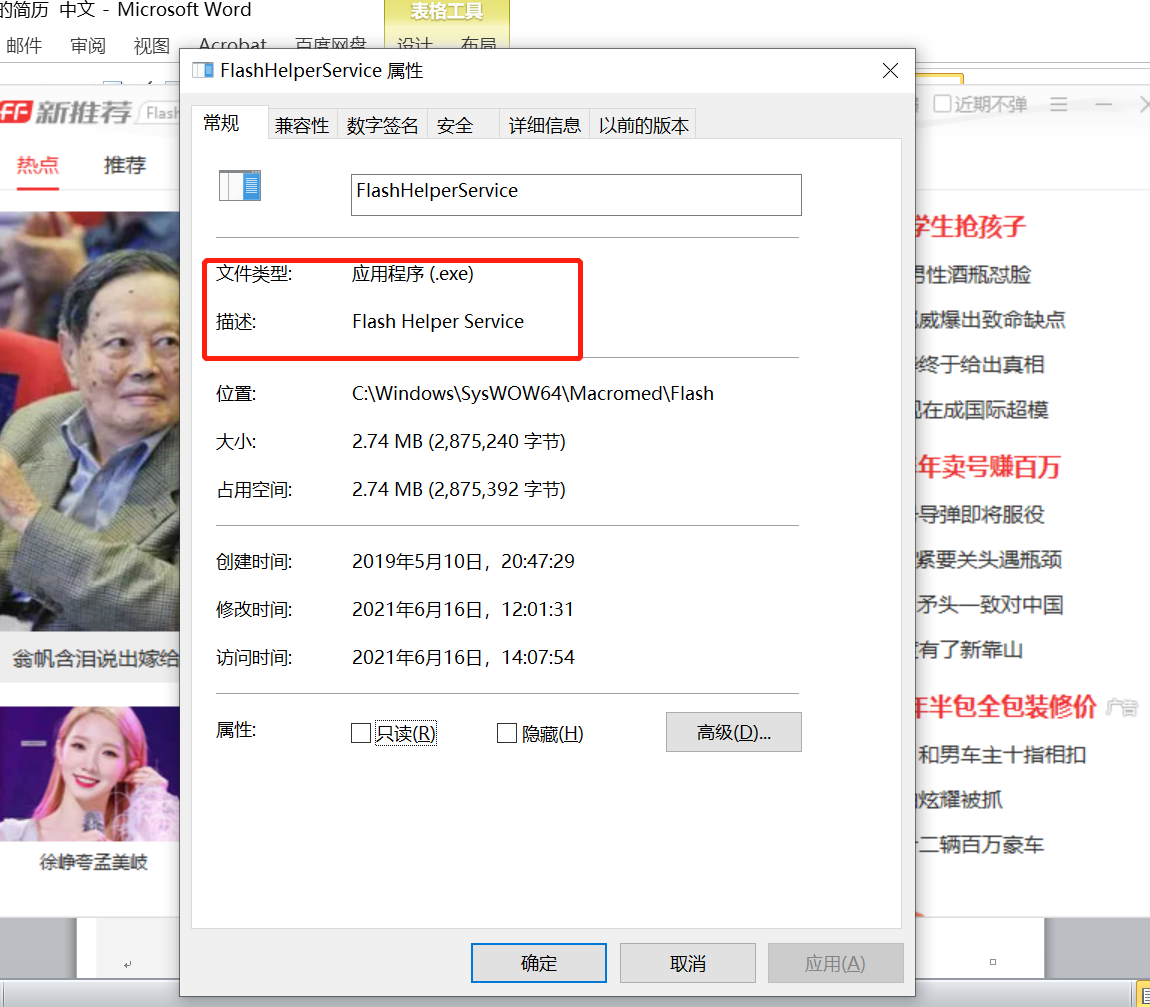Click the FlashHelperService file icon in the dialog

(x=239, y=186)
